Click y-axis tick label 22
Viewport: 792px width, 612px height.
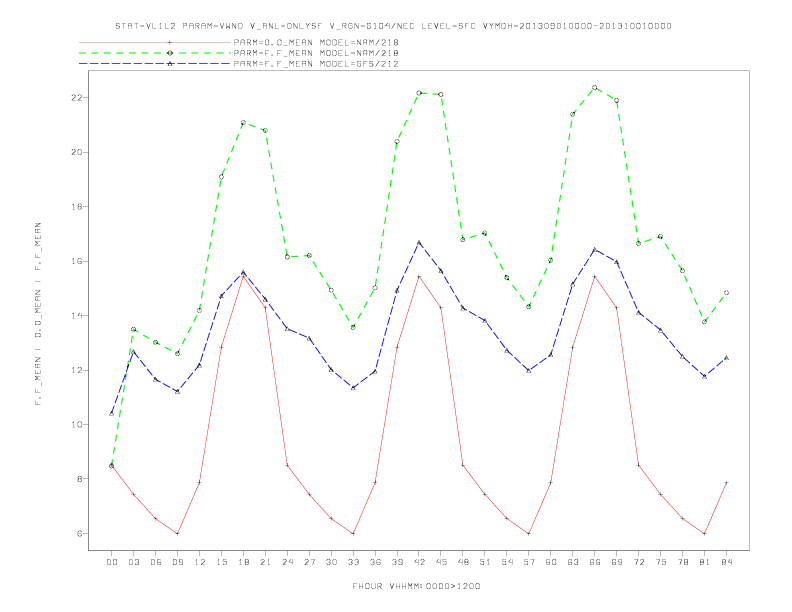(77, 97)
